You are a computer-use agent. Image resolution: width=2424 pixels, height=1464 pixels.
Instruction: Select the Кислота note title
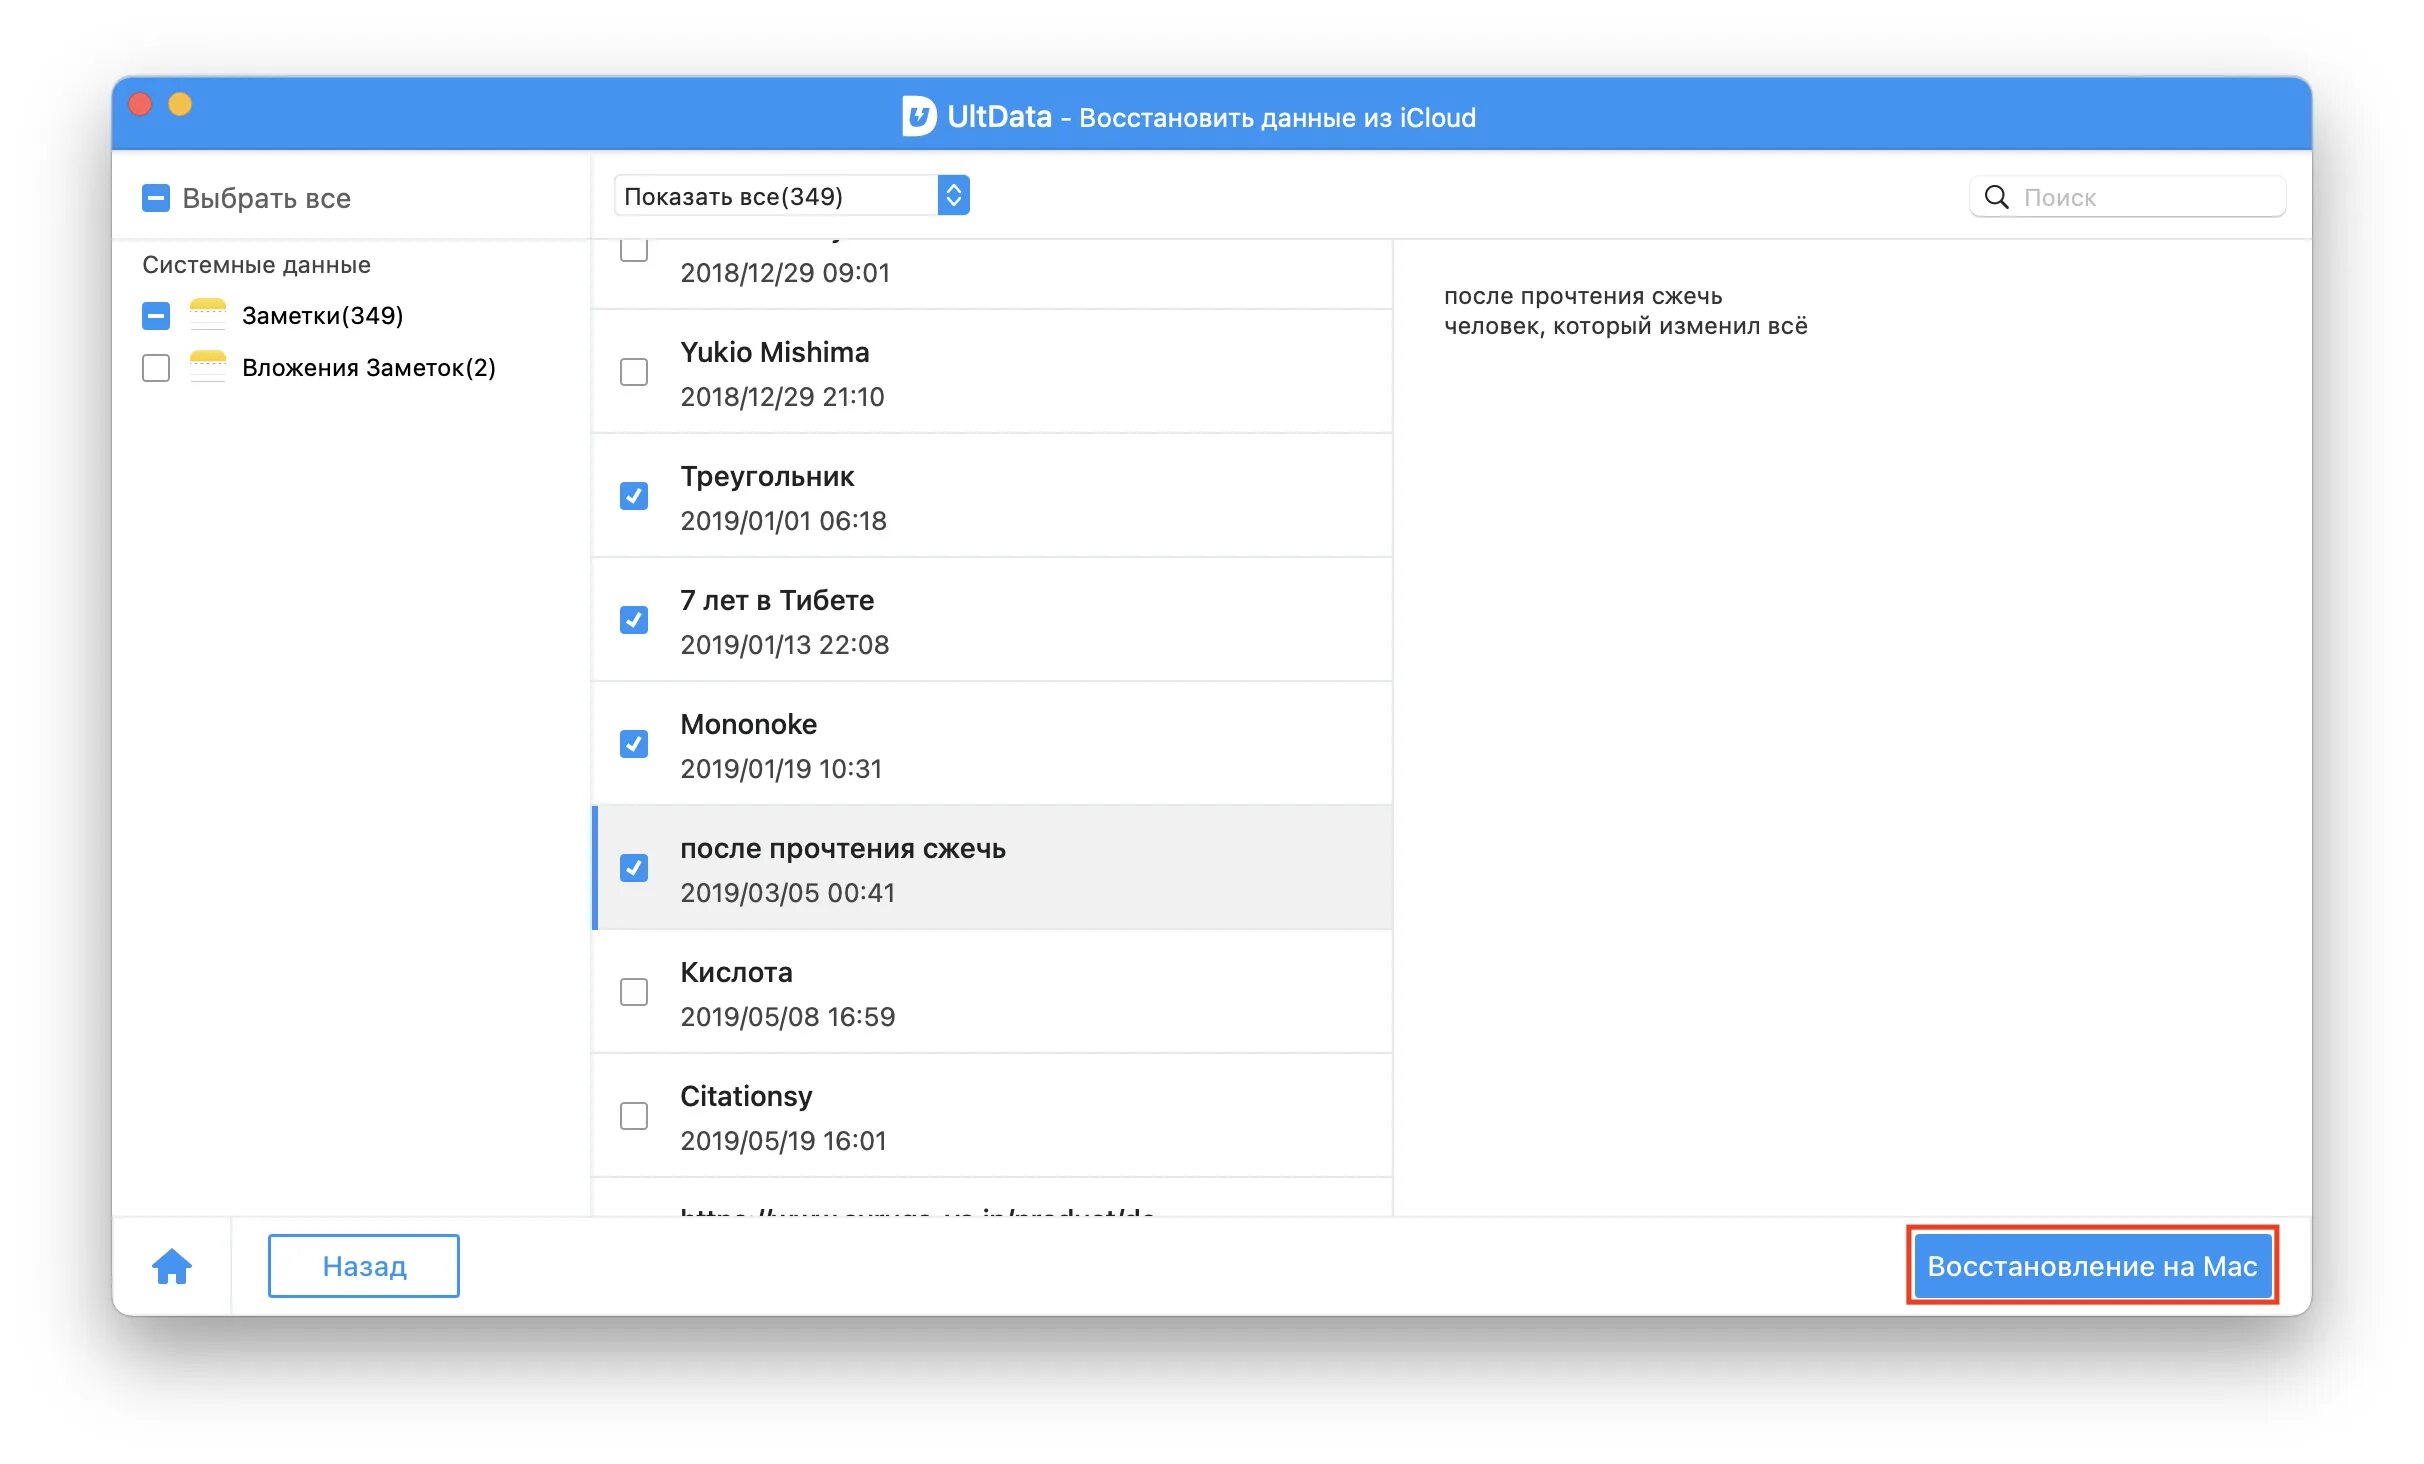pyautogui.click(x=736, y=973)
